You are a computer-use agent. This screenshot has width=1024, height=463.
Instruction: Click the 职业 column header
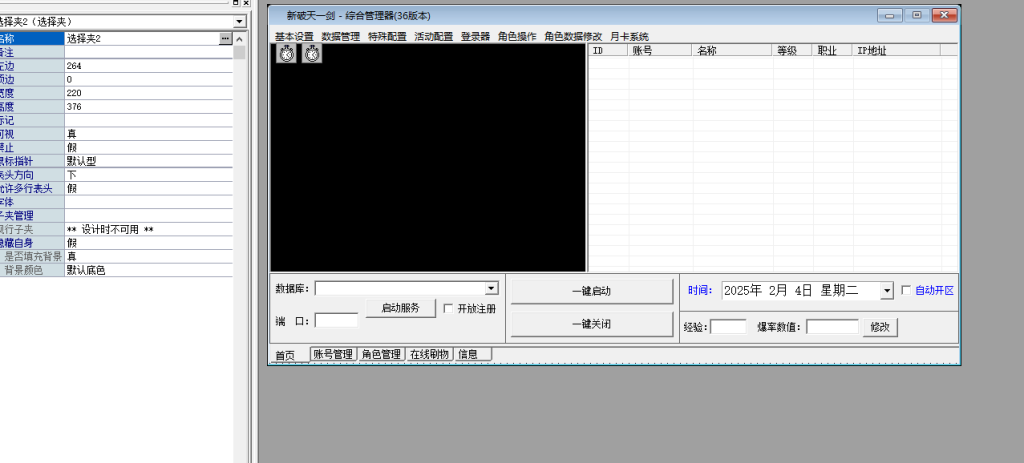(833, 50)
